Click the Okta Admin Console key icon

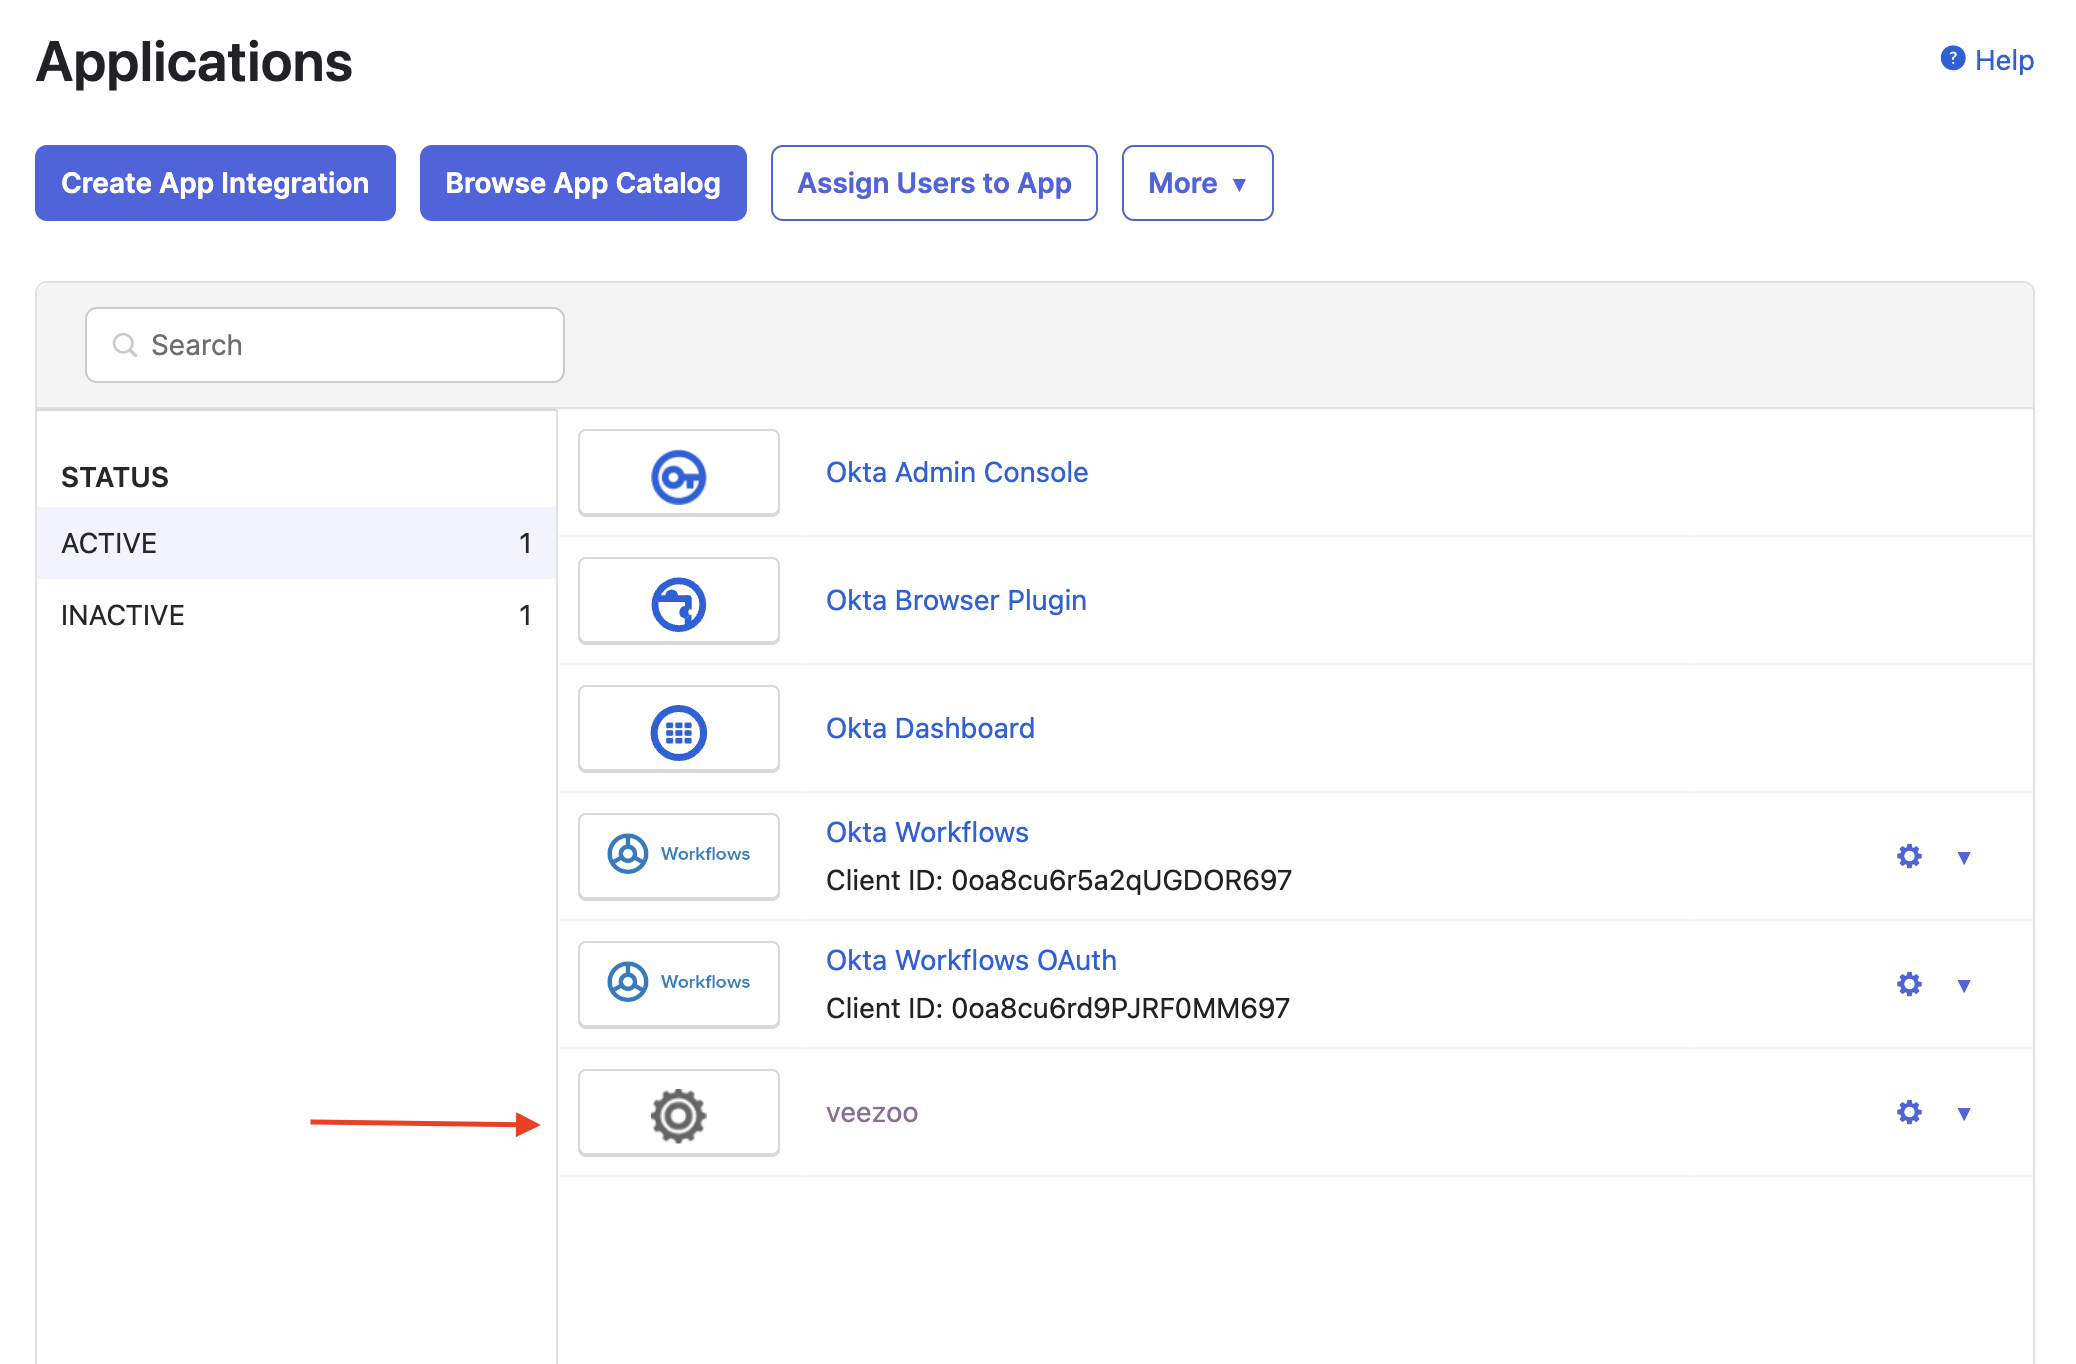click(x=679, y=477)
